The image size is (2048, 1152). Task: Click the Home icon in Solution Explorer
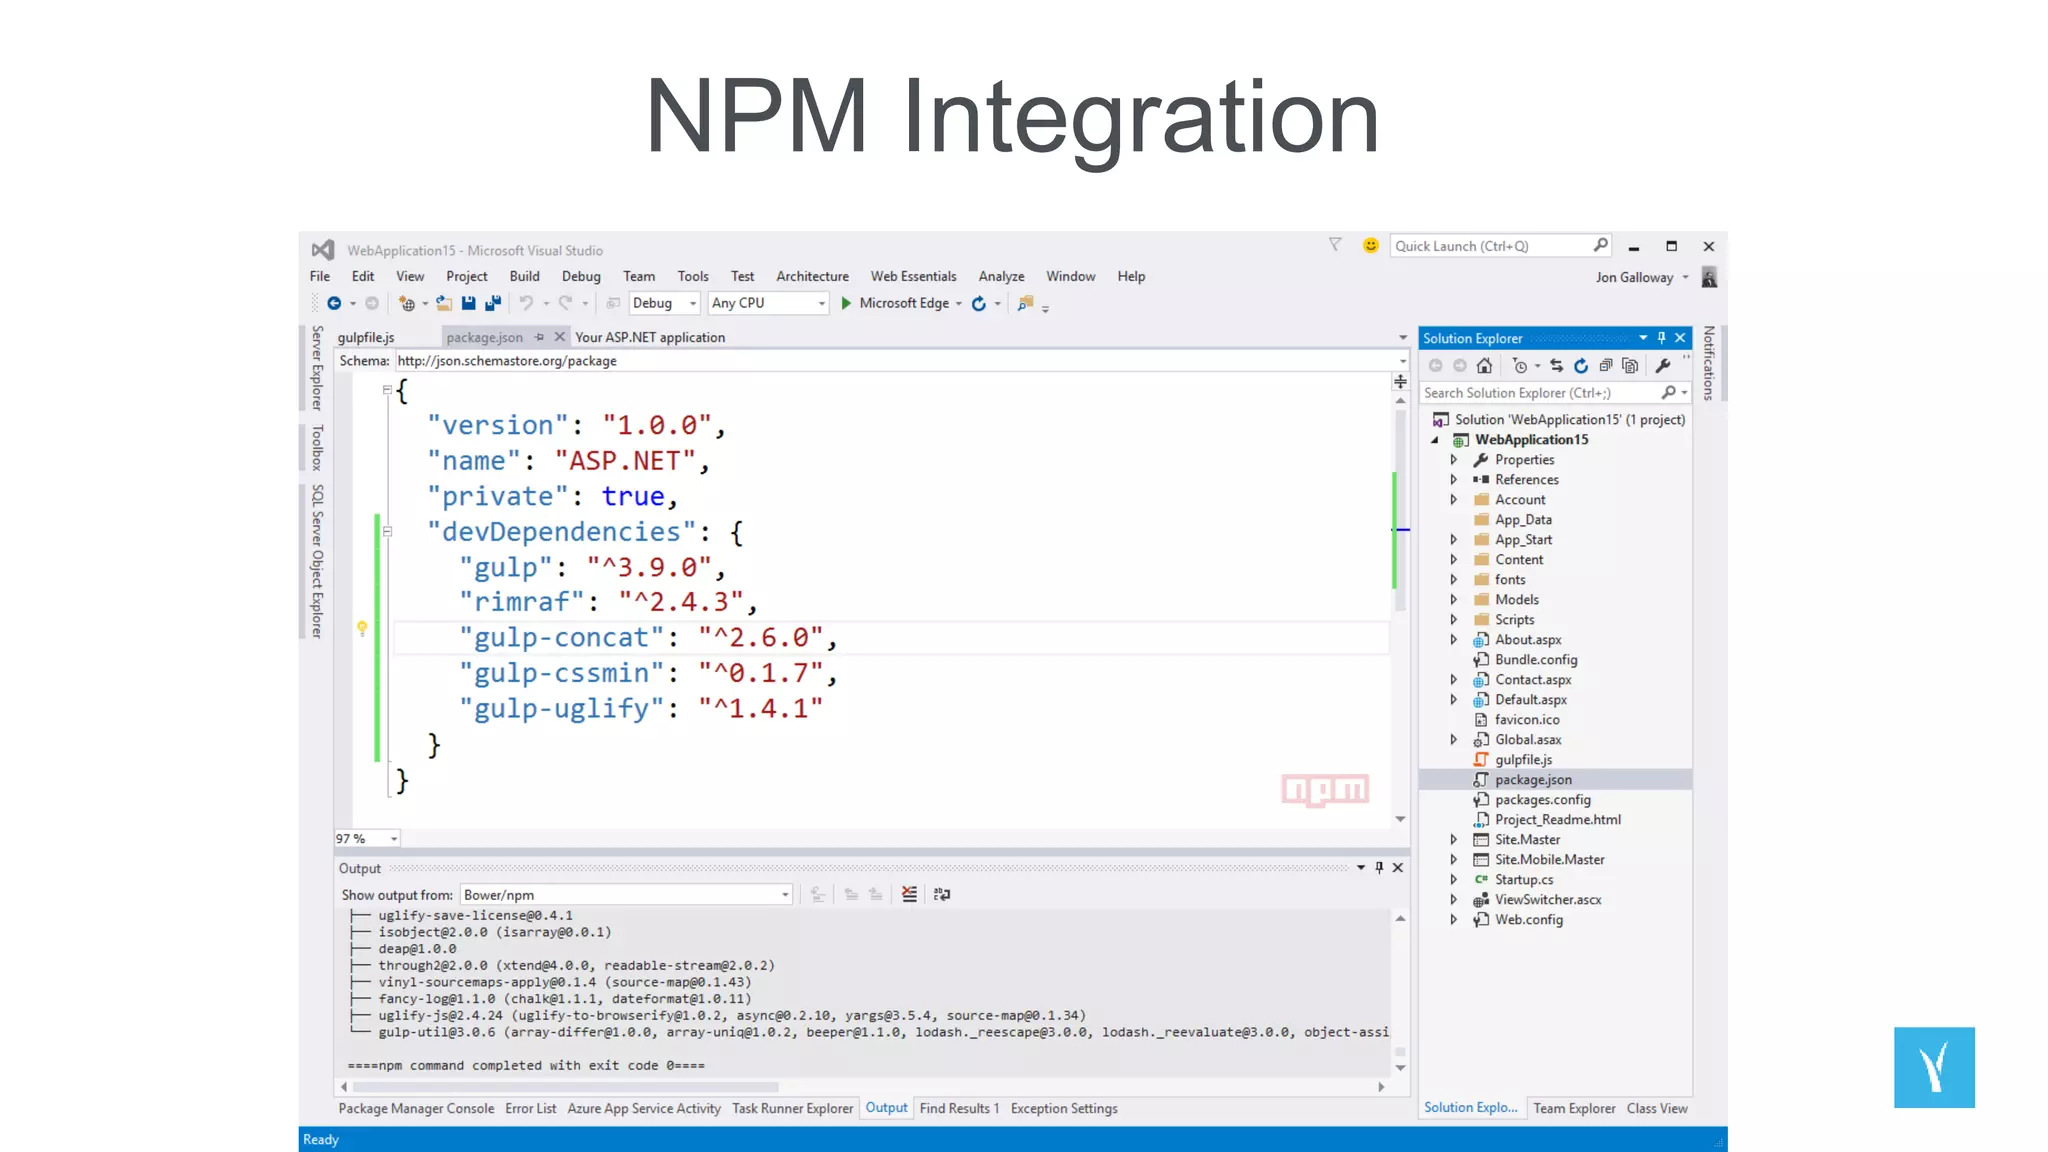1484,366
